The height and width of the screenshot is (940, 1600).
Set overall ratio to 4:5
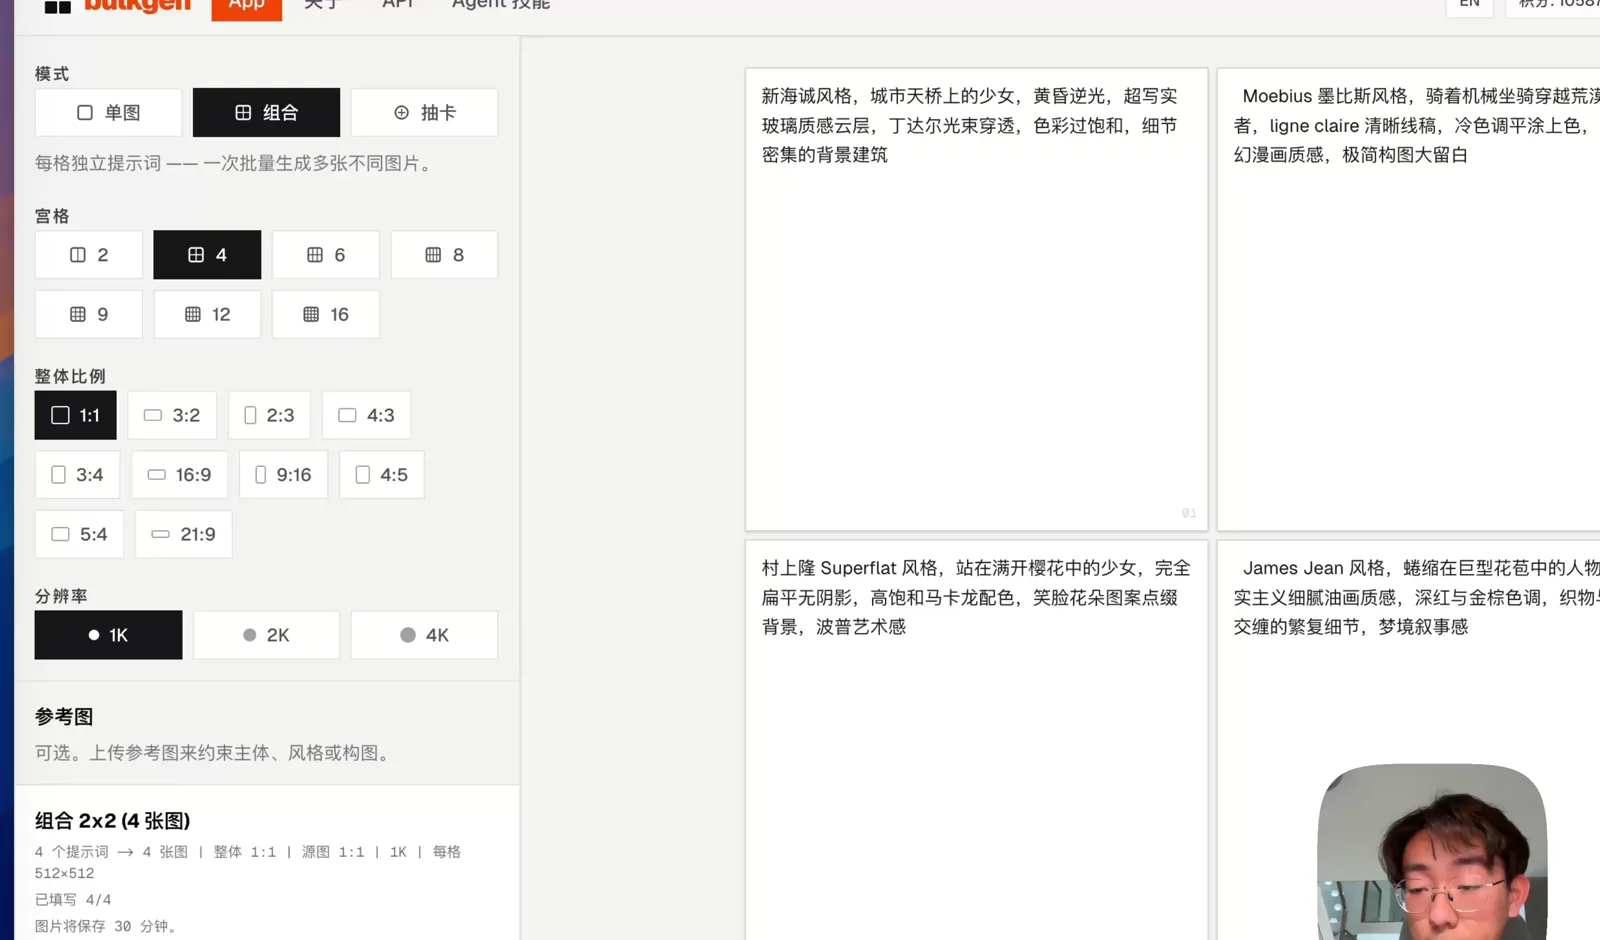click(x=382, y=475)
